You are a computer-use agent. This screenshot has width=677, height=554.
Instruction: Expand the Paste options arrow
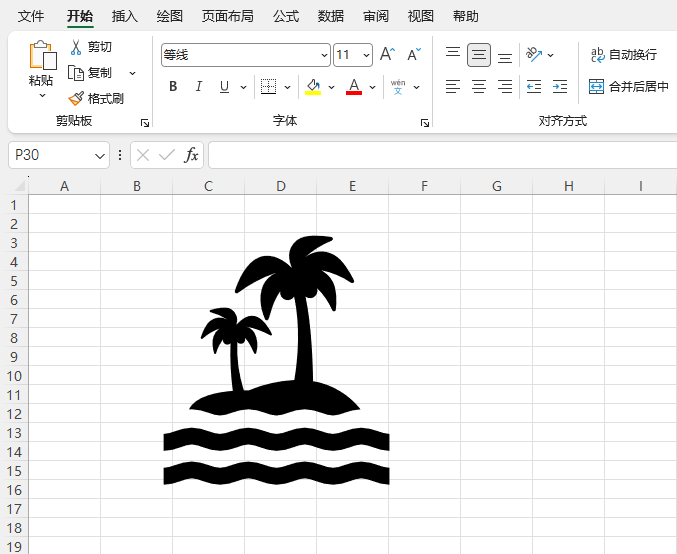point(42,95)
